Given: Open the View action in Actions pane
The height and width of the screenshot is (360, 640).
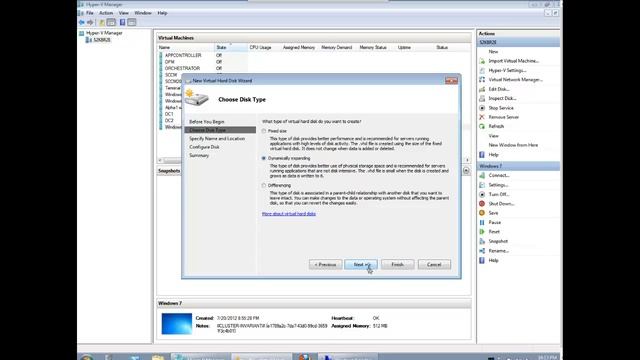Looking at the screenshot, I should point(493,136).
